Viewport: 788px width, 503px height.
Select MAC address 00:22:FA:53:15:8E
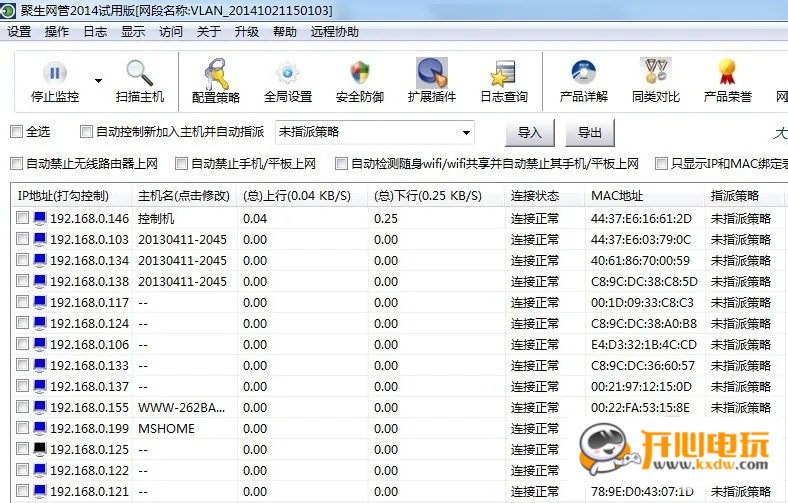640,408
